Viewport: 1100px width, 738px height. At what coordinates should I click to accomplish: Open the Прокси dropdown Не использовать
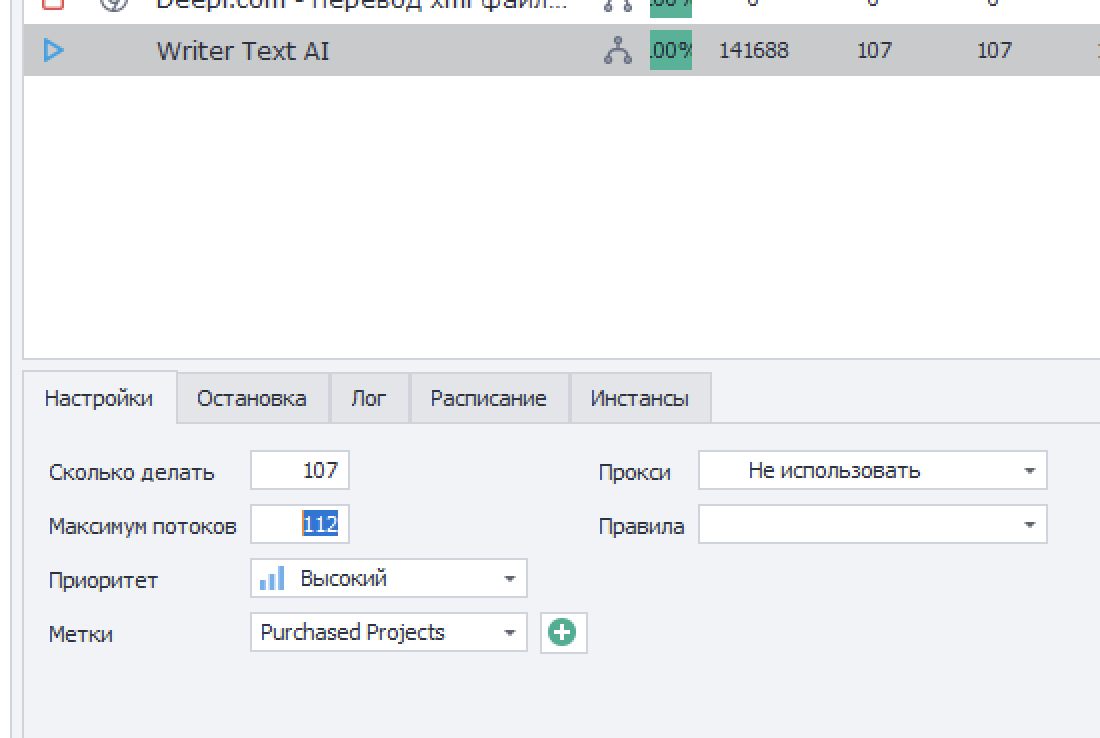tap(873, 470)
